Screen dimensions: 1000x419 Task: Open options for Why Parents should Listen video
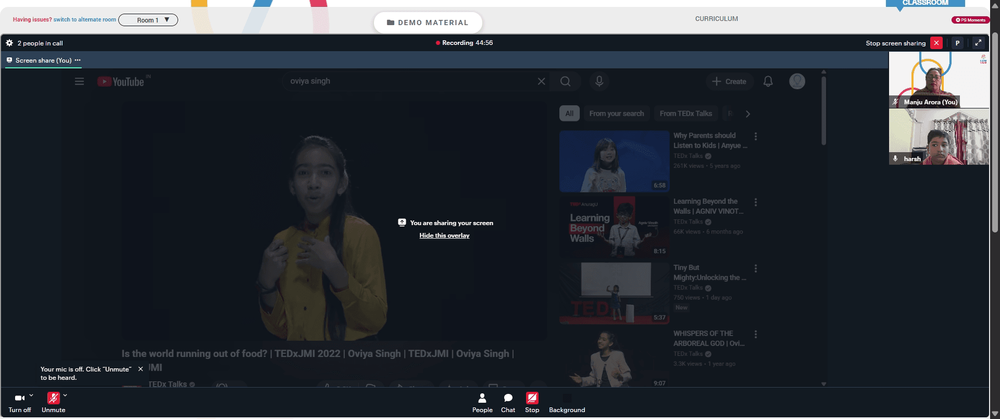click(x=756, y=136)
